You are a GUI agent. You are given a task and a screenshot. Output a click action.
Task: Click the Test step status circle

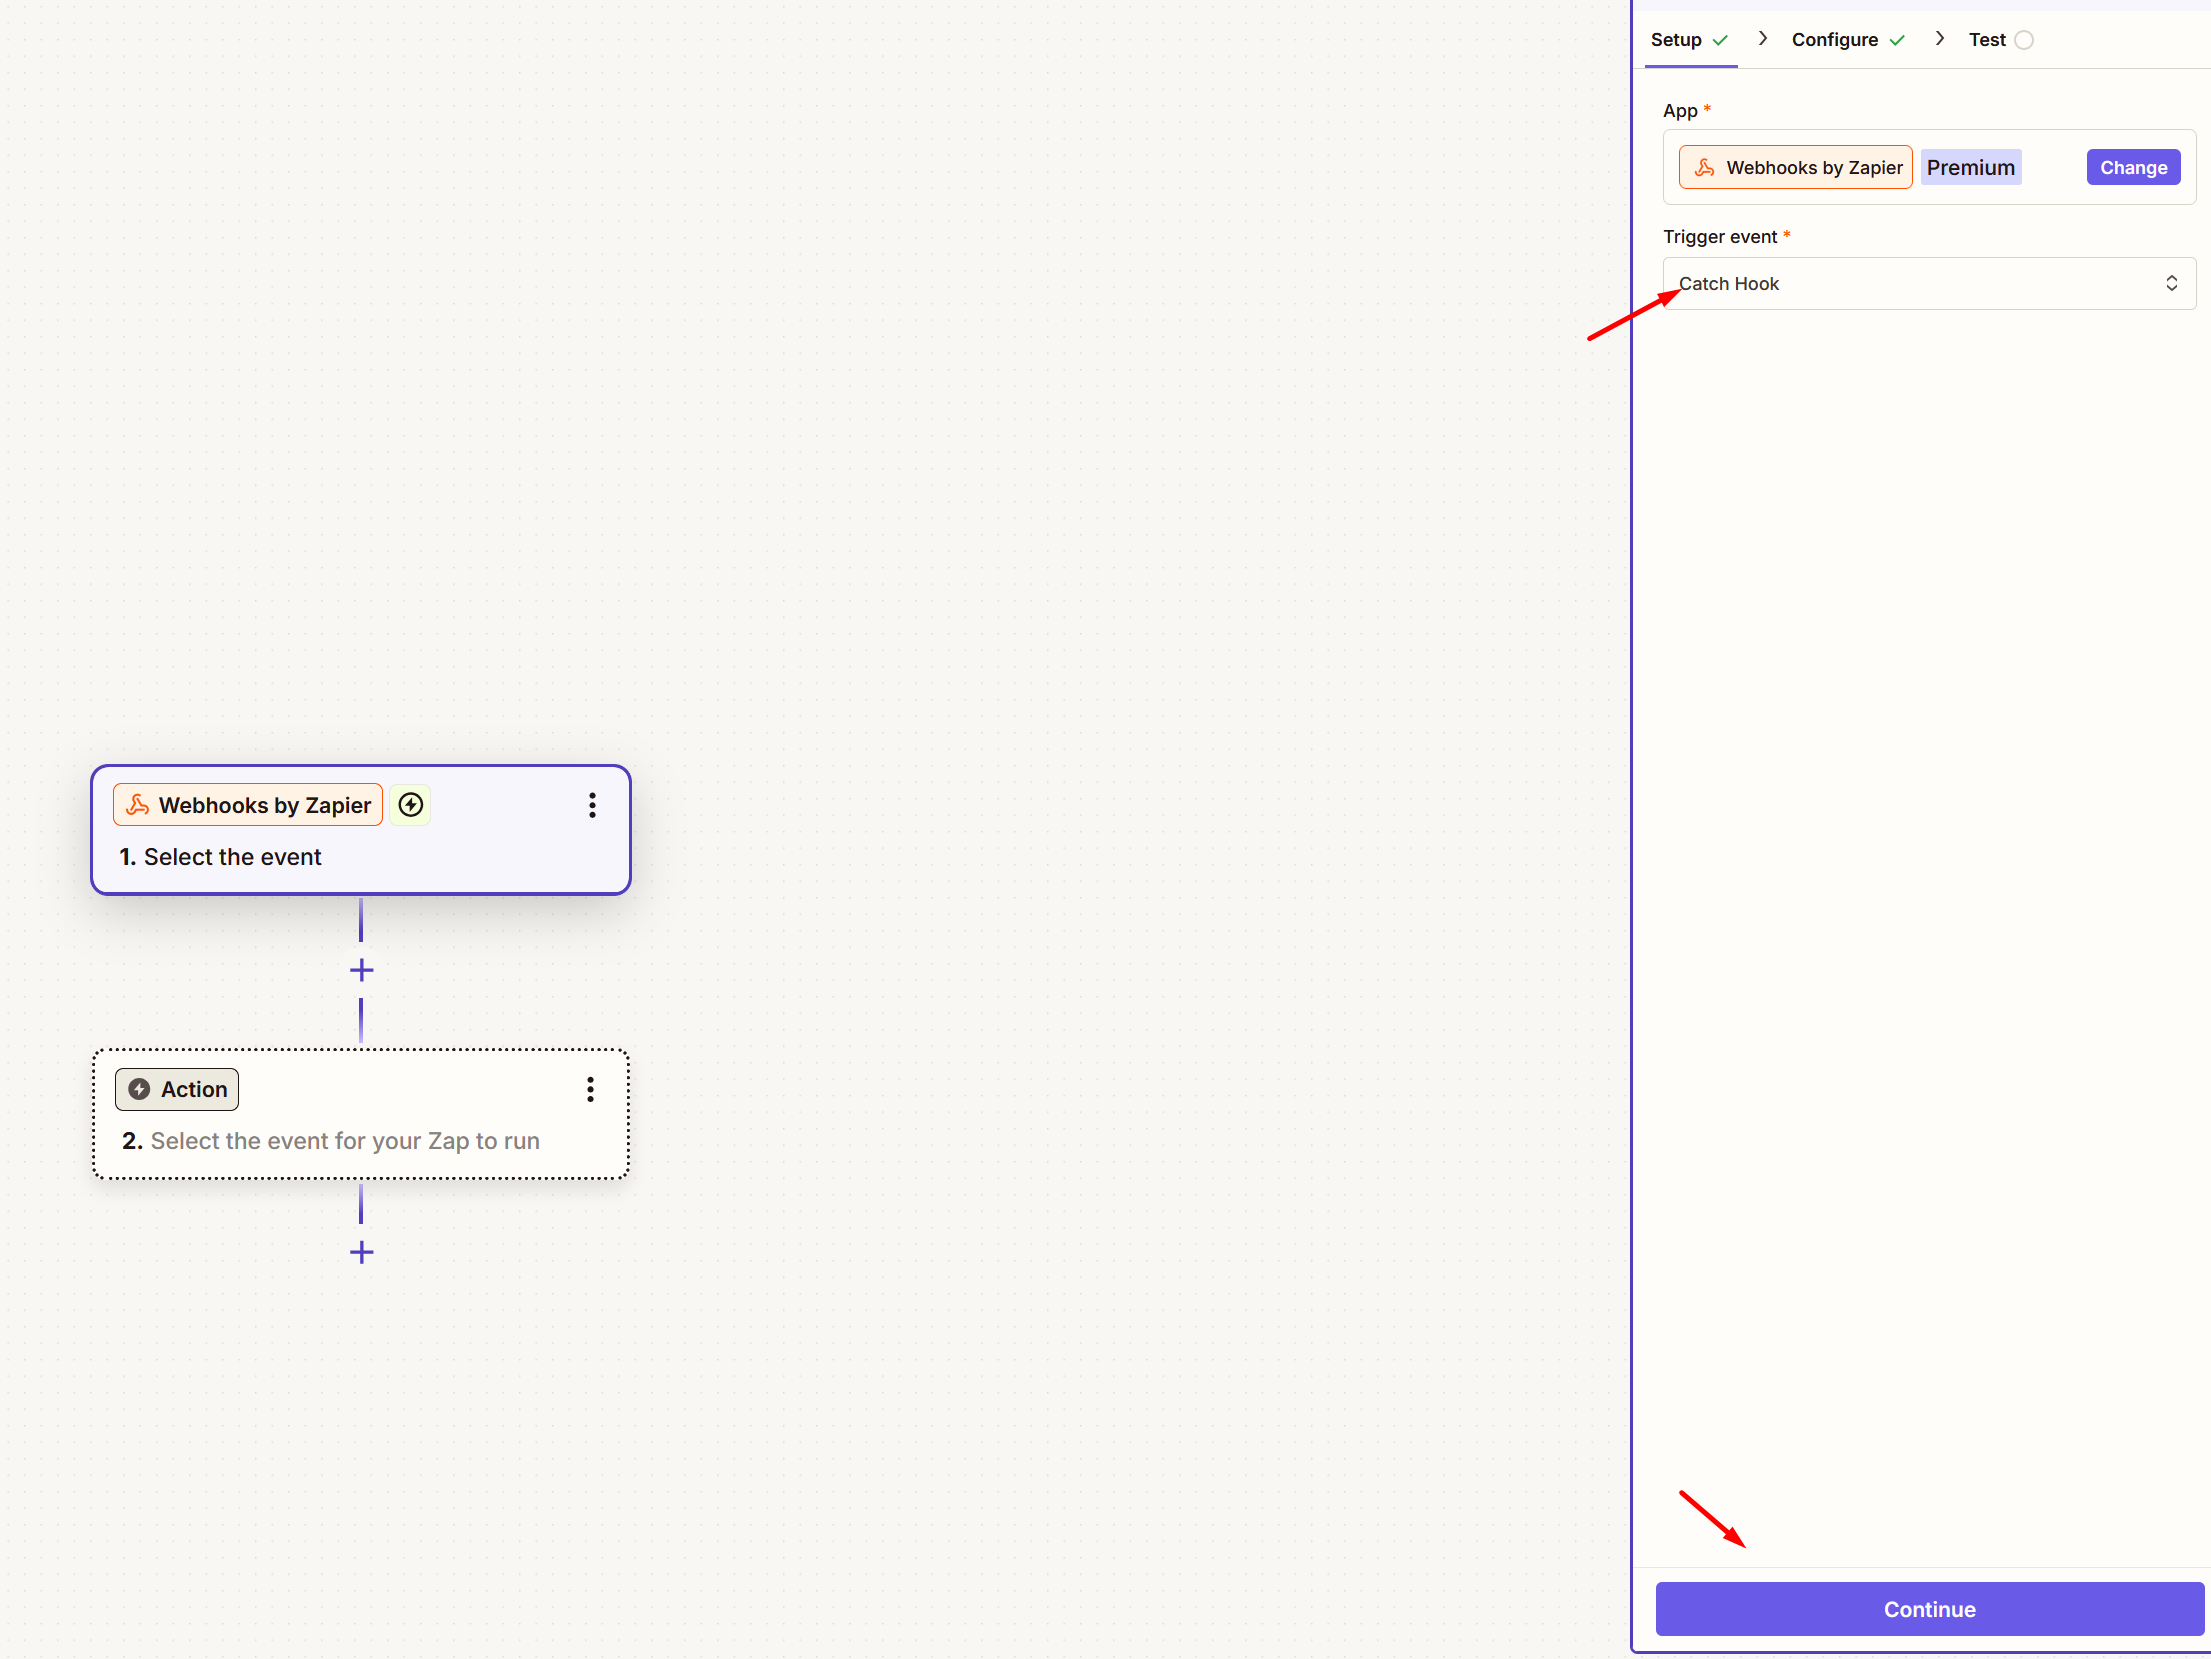point(2024,40)
